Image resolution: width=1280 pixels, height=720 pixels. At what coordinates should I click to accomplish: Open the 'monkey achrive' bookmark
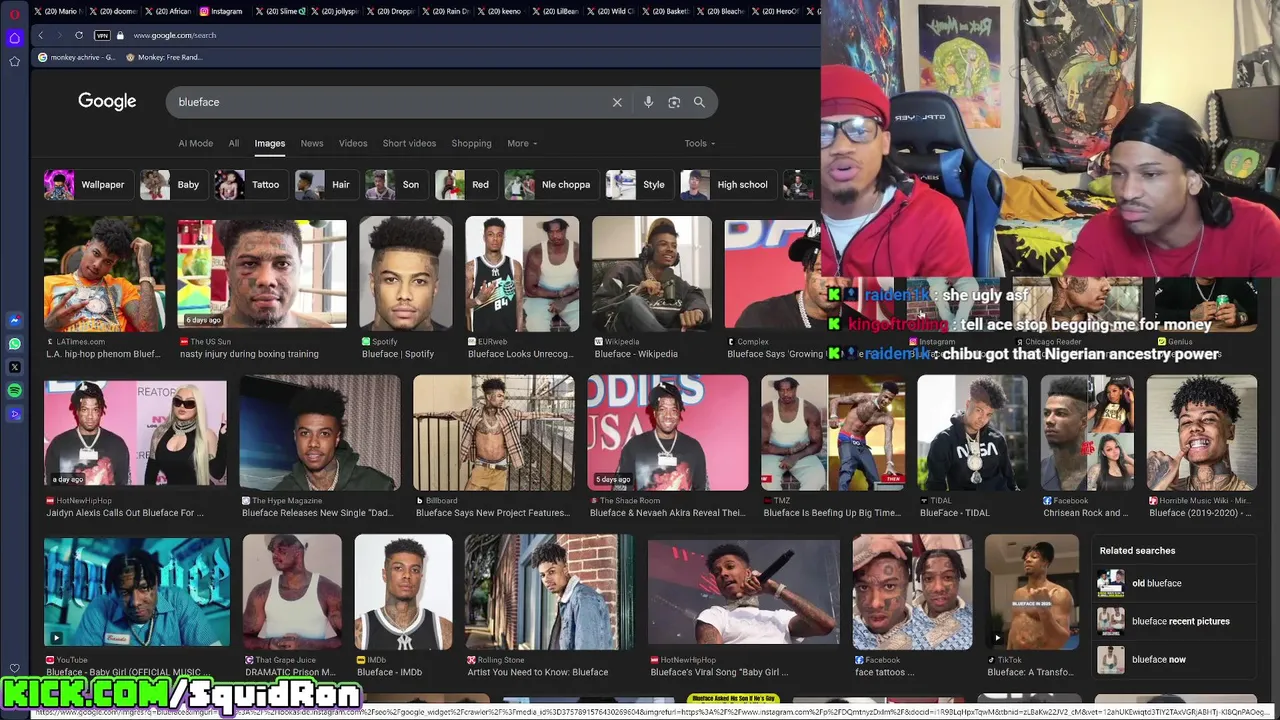pos(76,57)
